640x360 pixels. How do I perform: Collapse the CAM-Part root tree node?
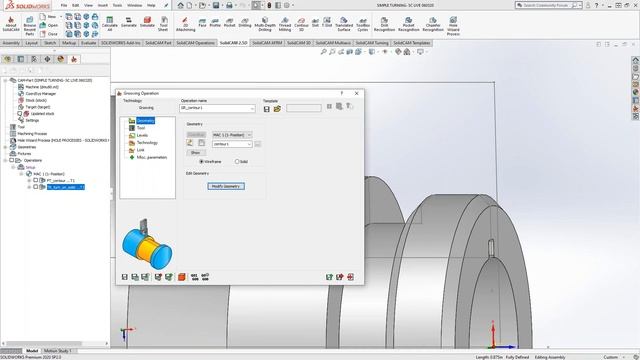coord(5,80)
